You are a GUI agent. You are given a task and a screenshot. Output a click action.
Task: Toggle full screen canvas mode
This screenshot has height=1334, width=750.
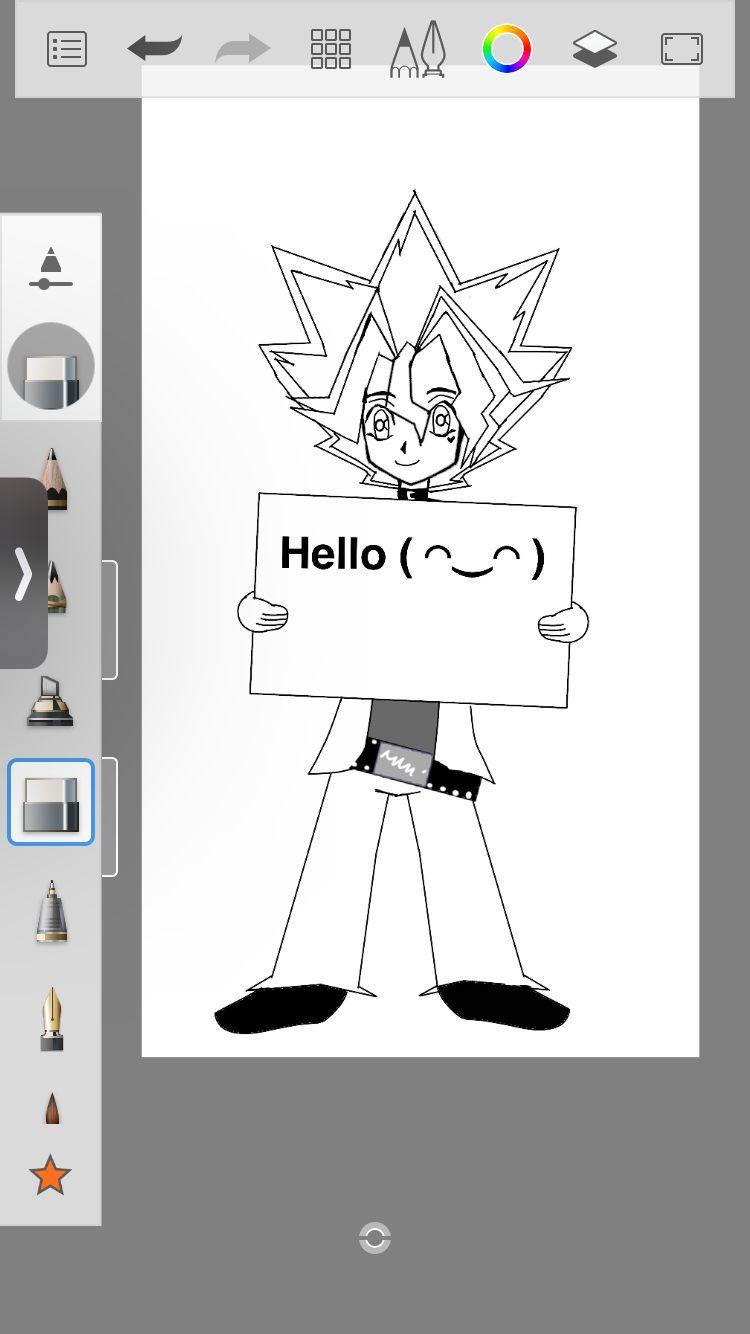point(682,49)
